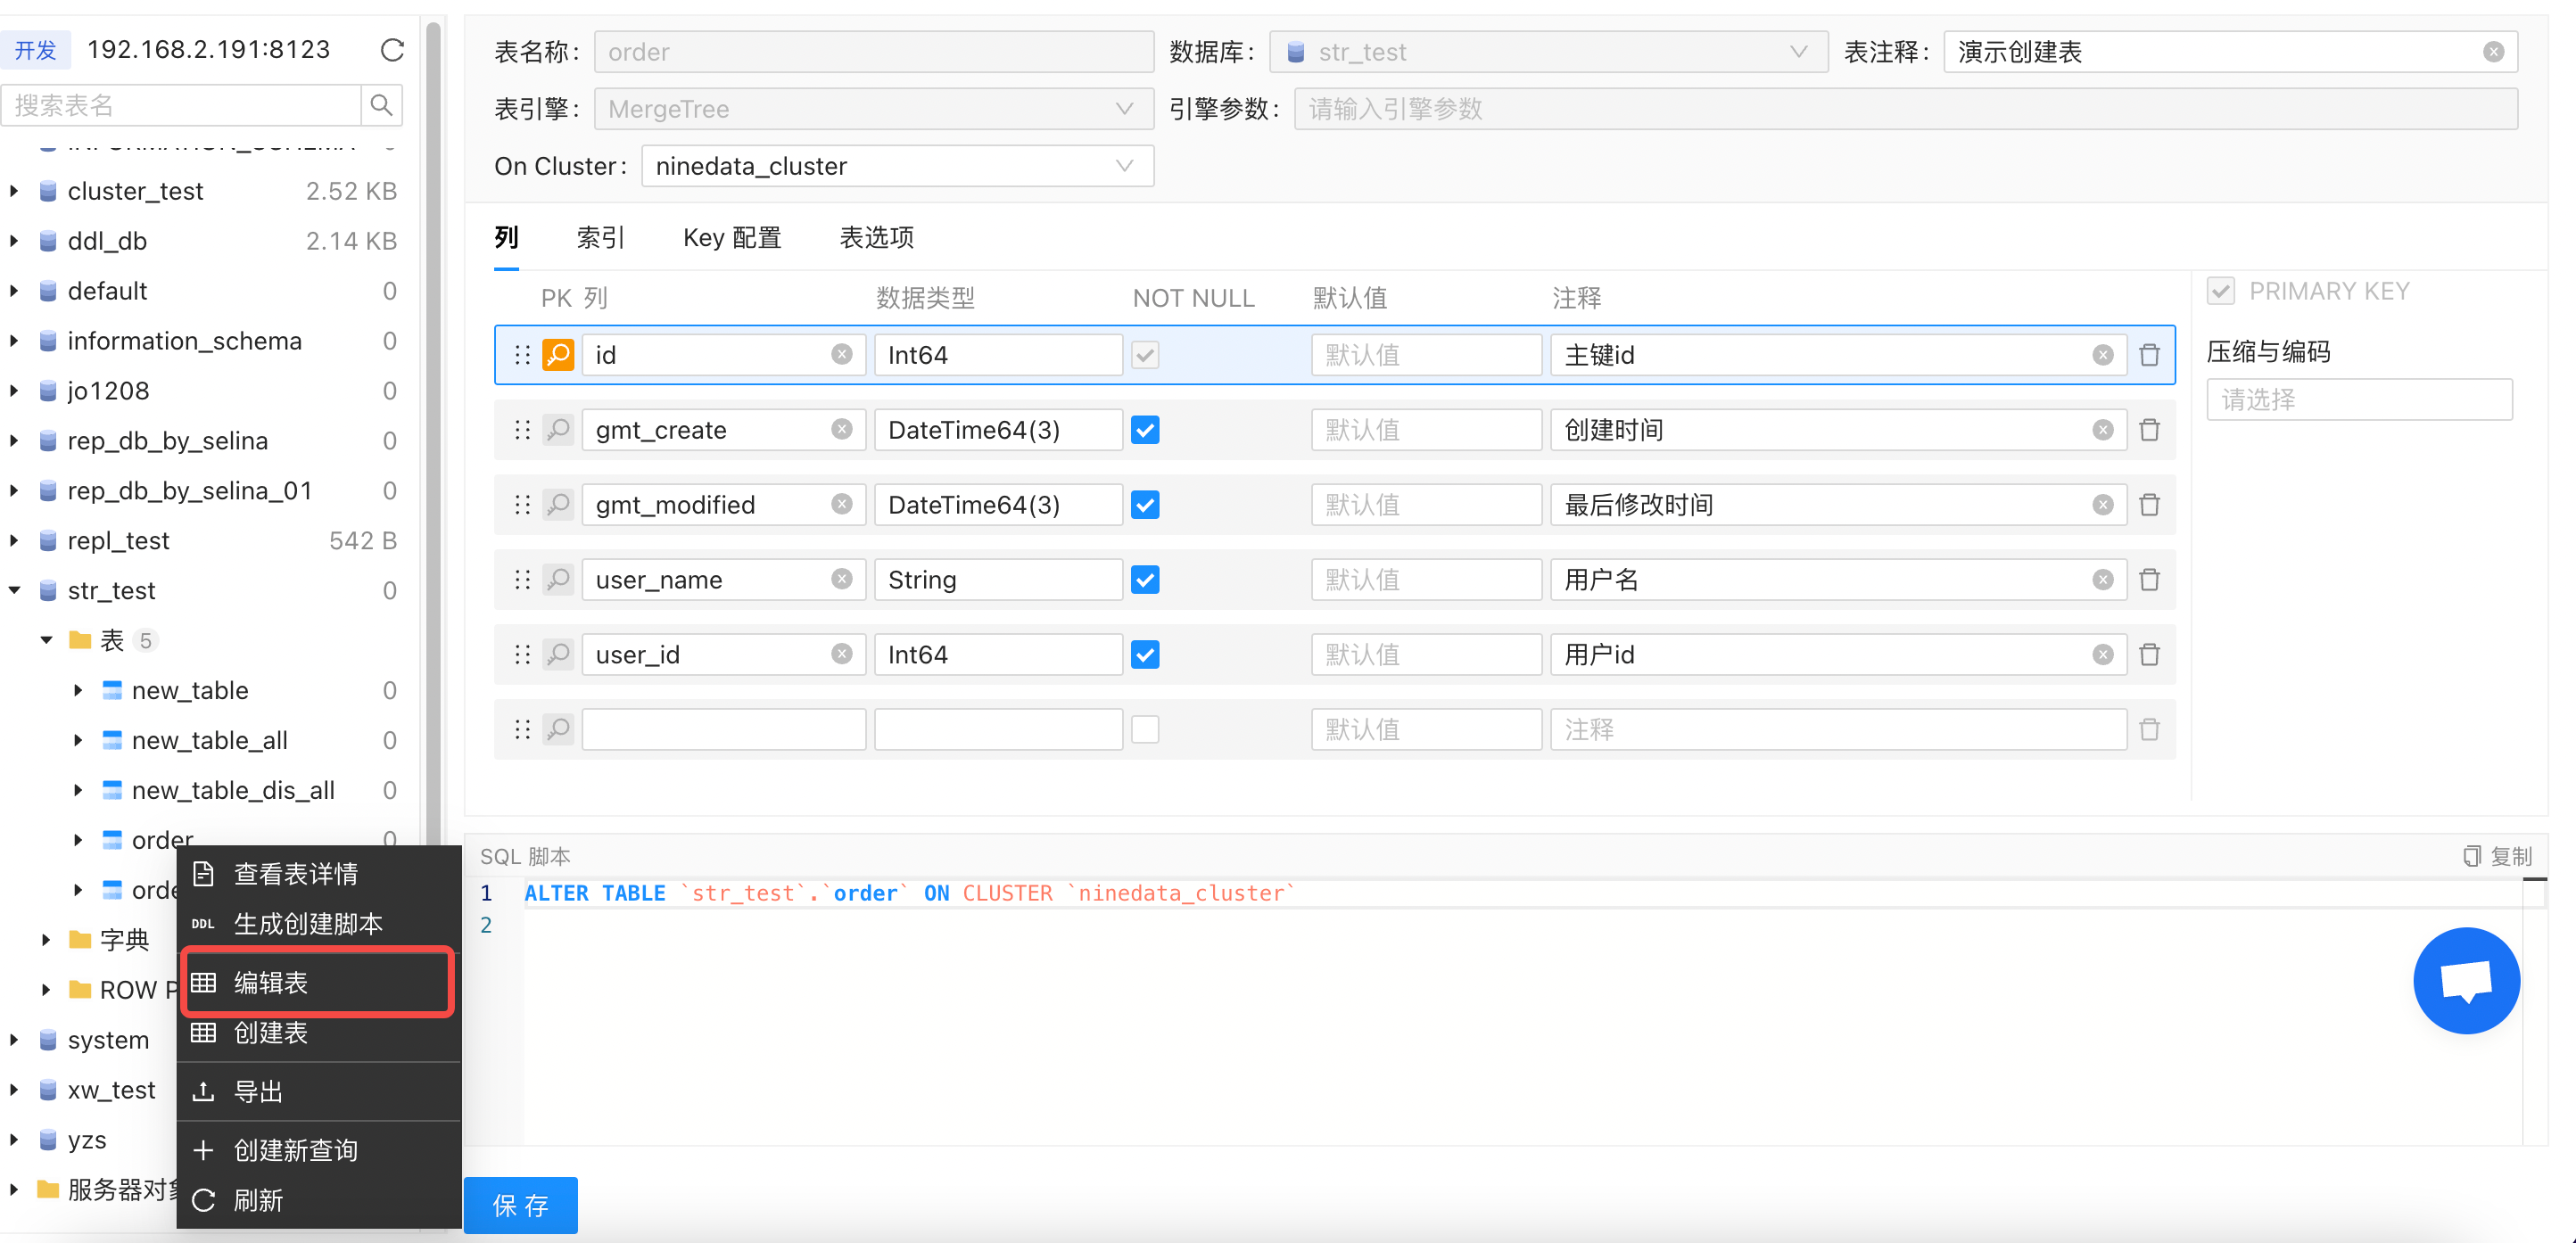Screen dimensions: 2576x1243
Task: Clear the table comment text
Action: click(2493, 52)
